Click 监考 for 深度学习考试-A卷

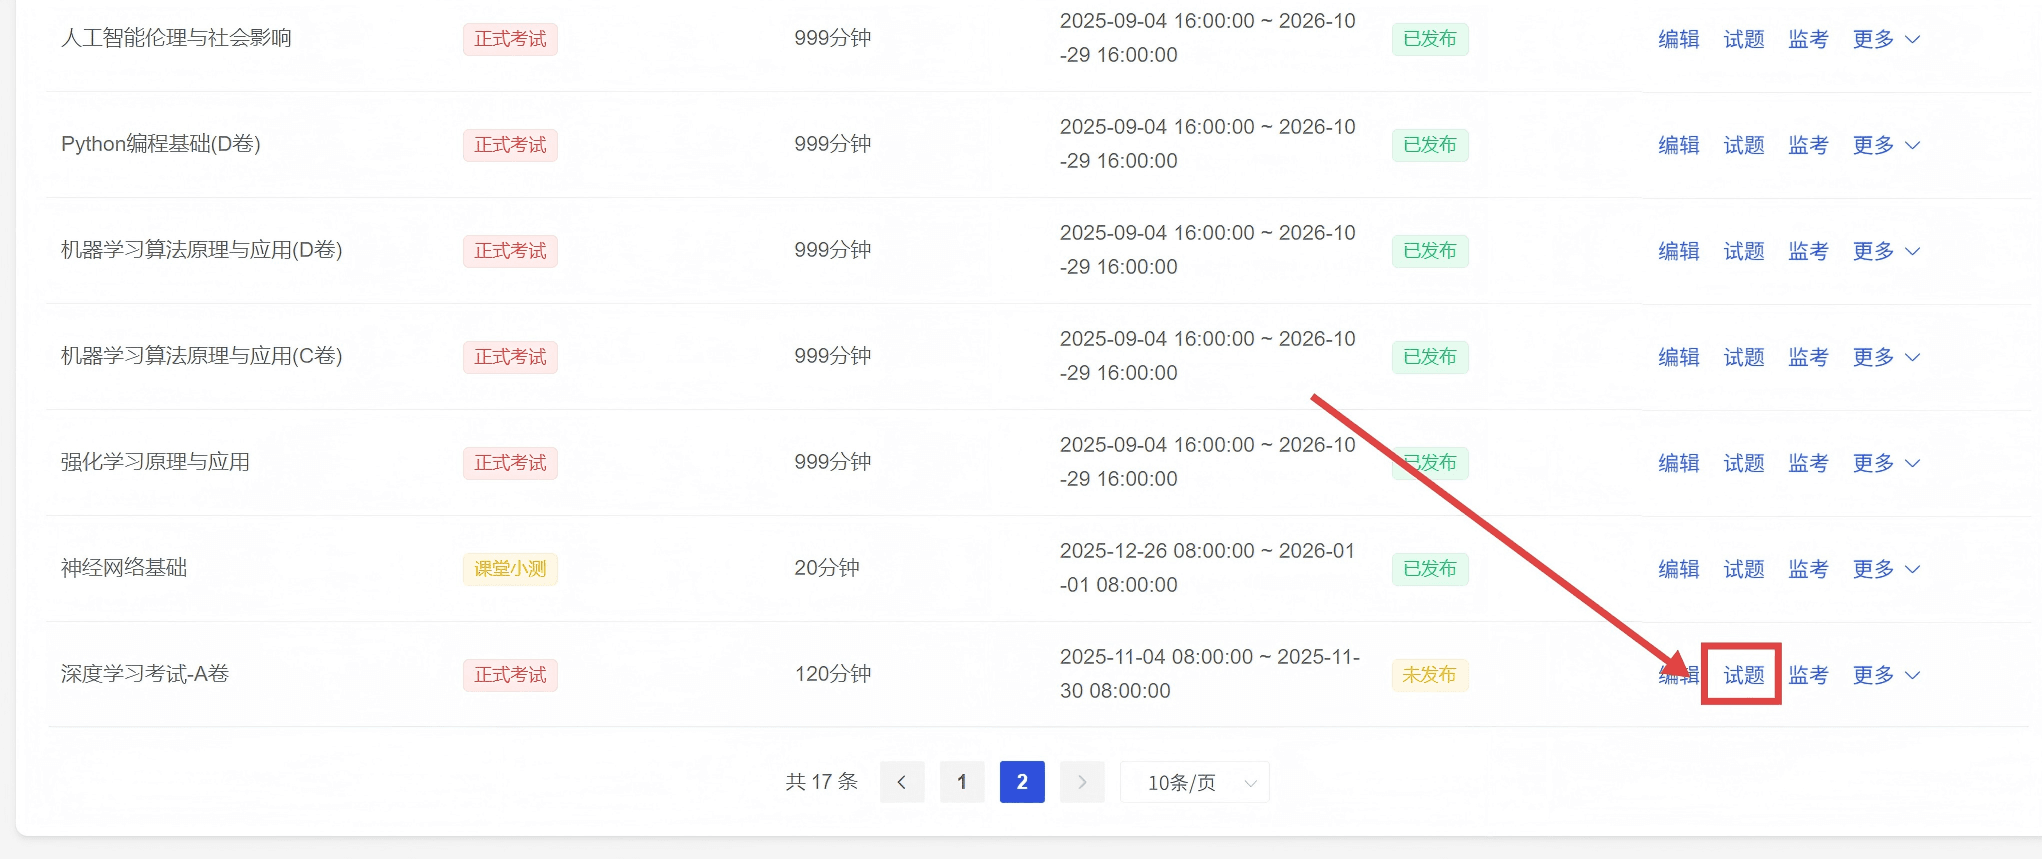click(x=1808, y=675)
